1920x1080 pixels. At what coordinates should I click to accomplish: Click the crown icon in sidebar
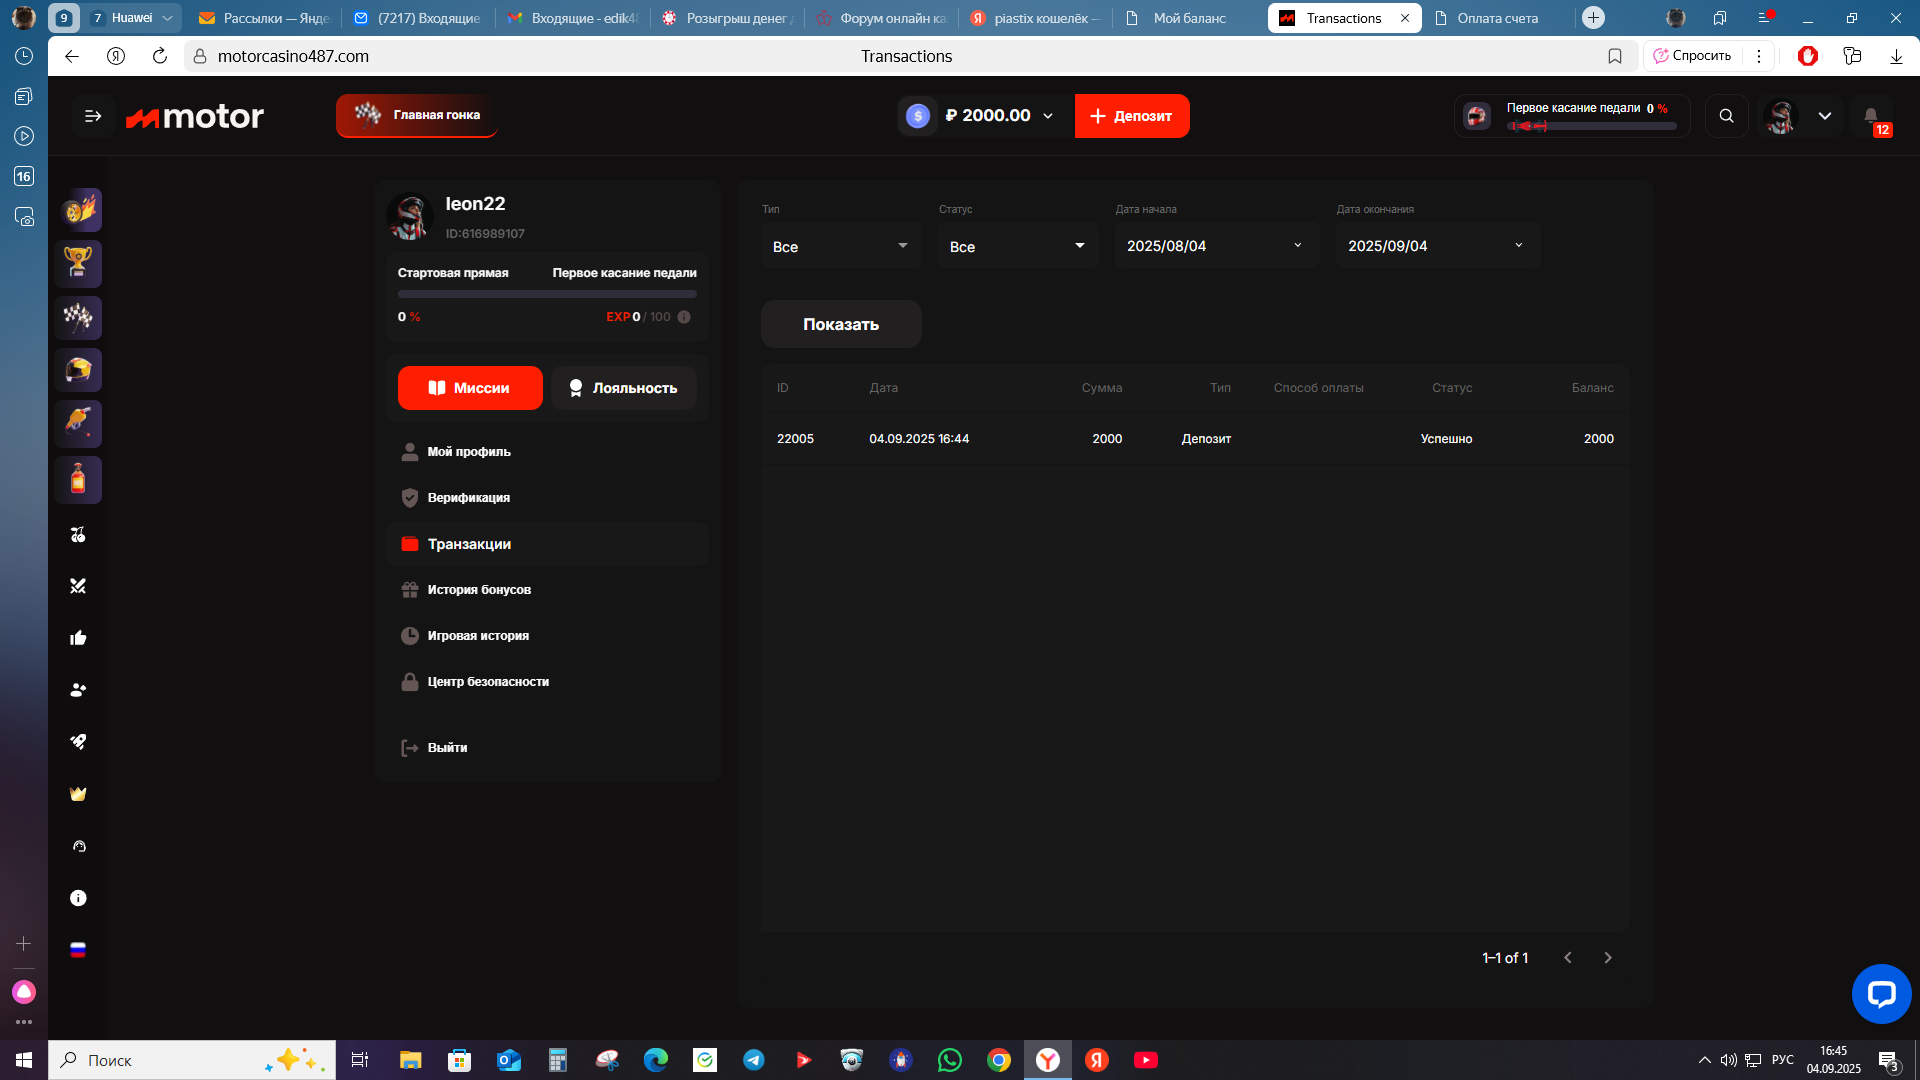coord(78,794)
